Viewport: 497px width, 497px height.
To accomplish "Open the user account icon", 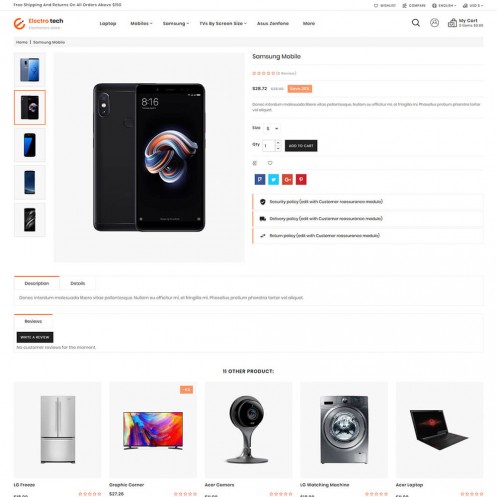I will [434, 23].
